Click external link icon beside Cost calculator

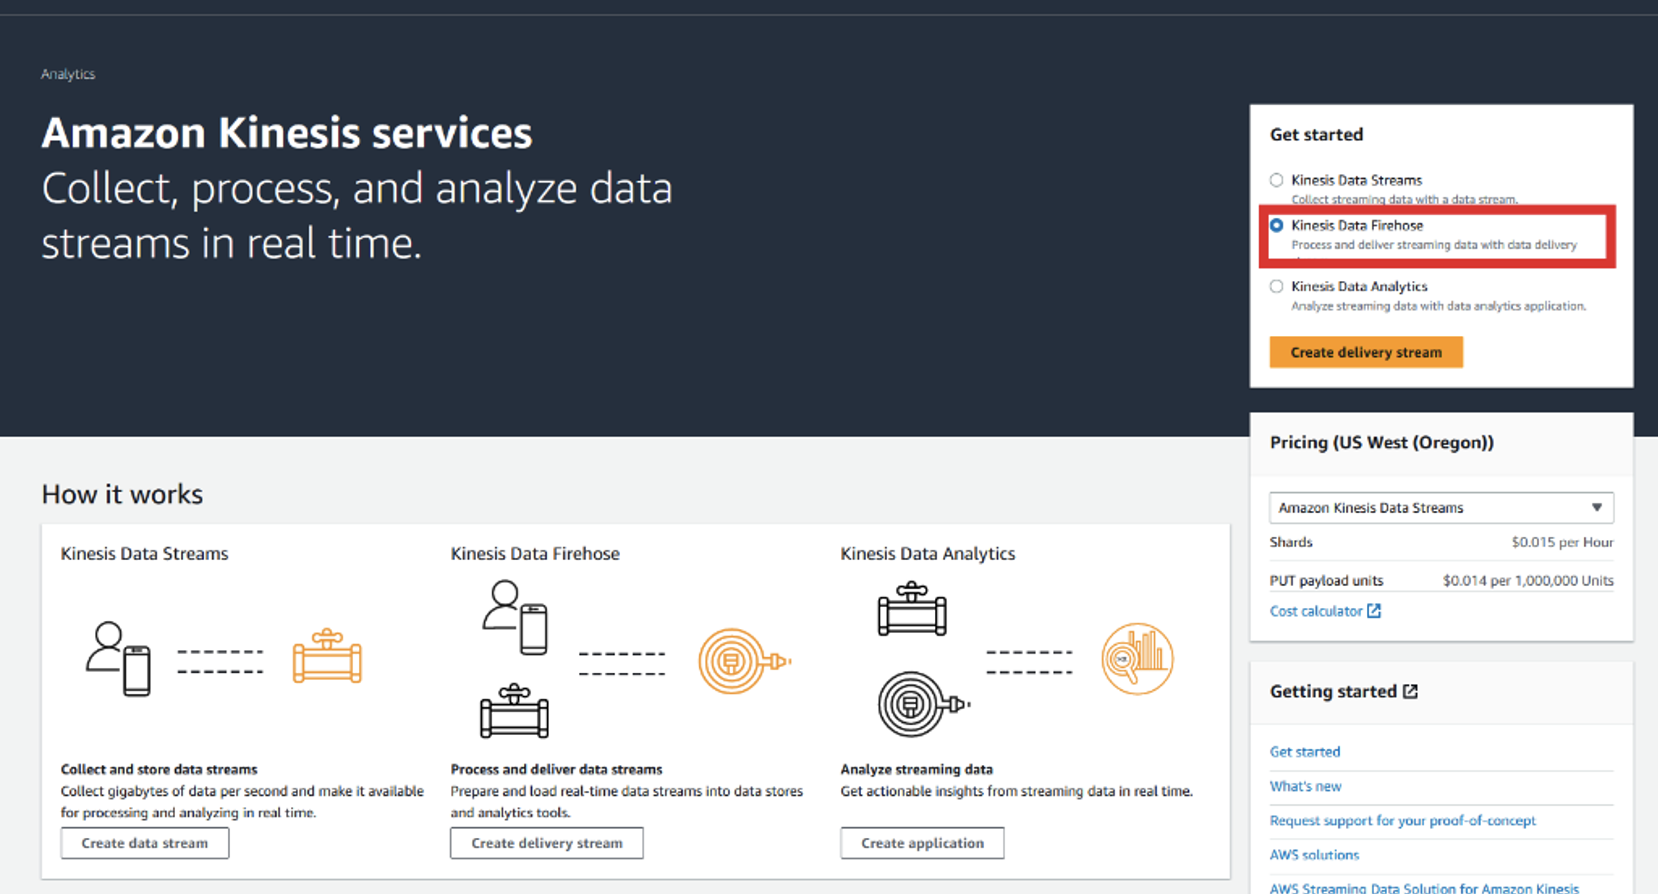1374,611
